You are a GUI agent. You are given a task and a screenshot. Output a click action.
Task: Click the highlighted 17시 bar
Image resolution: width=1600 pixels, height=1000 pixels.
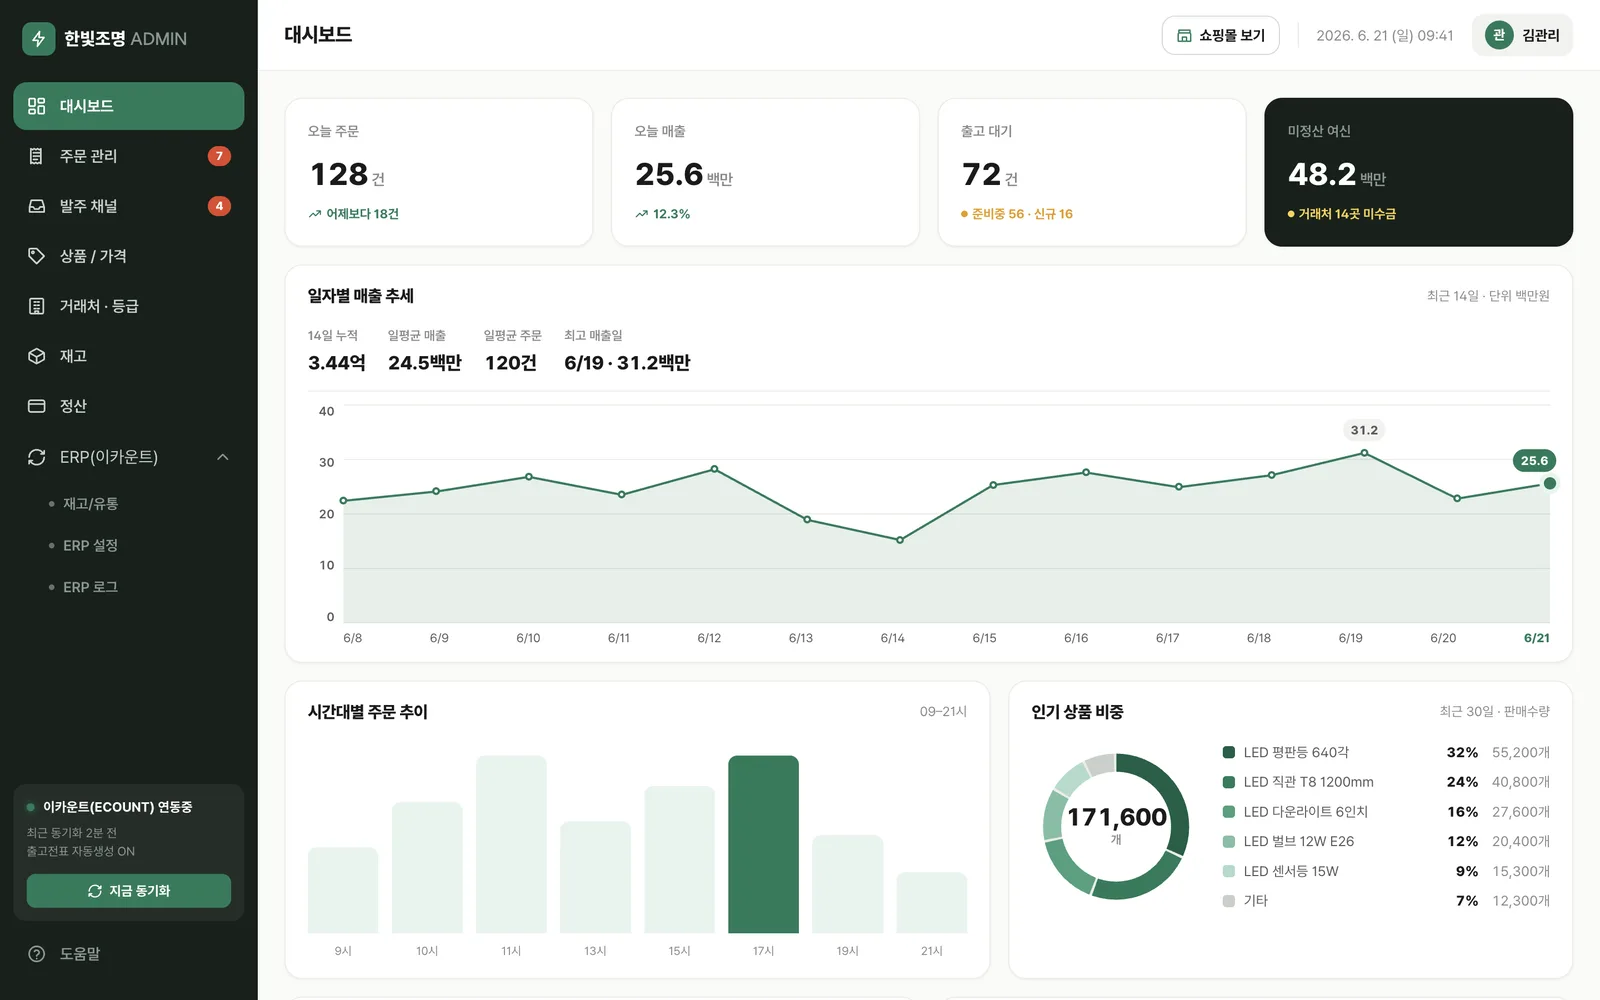point(763,844)
